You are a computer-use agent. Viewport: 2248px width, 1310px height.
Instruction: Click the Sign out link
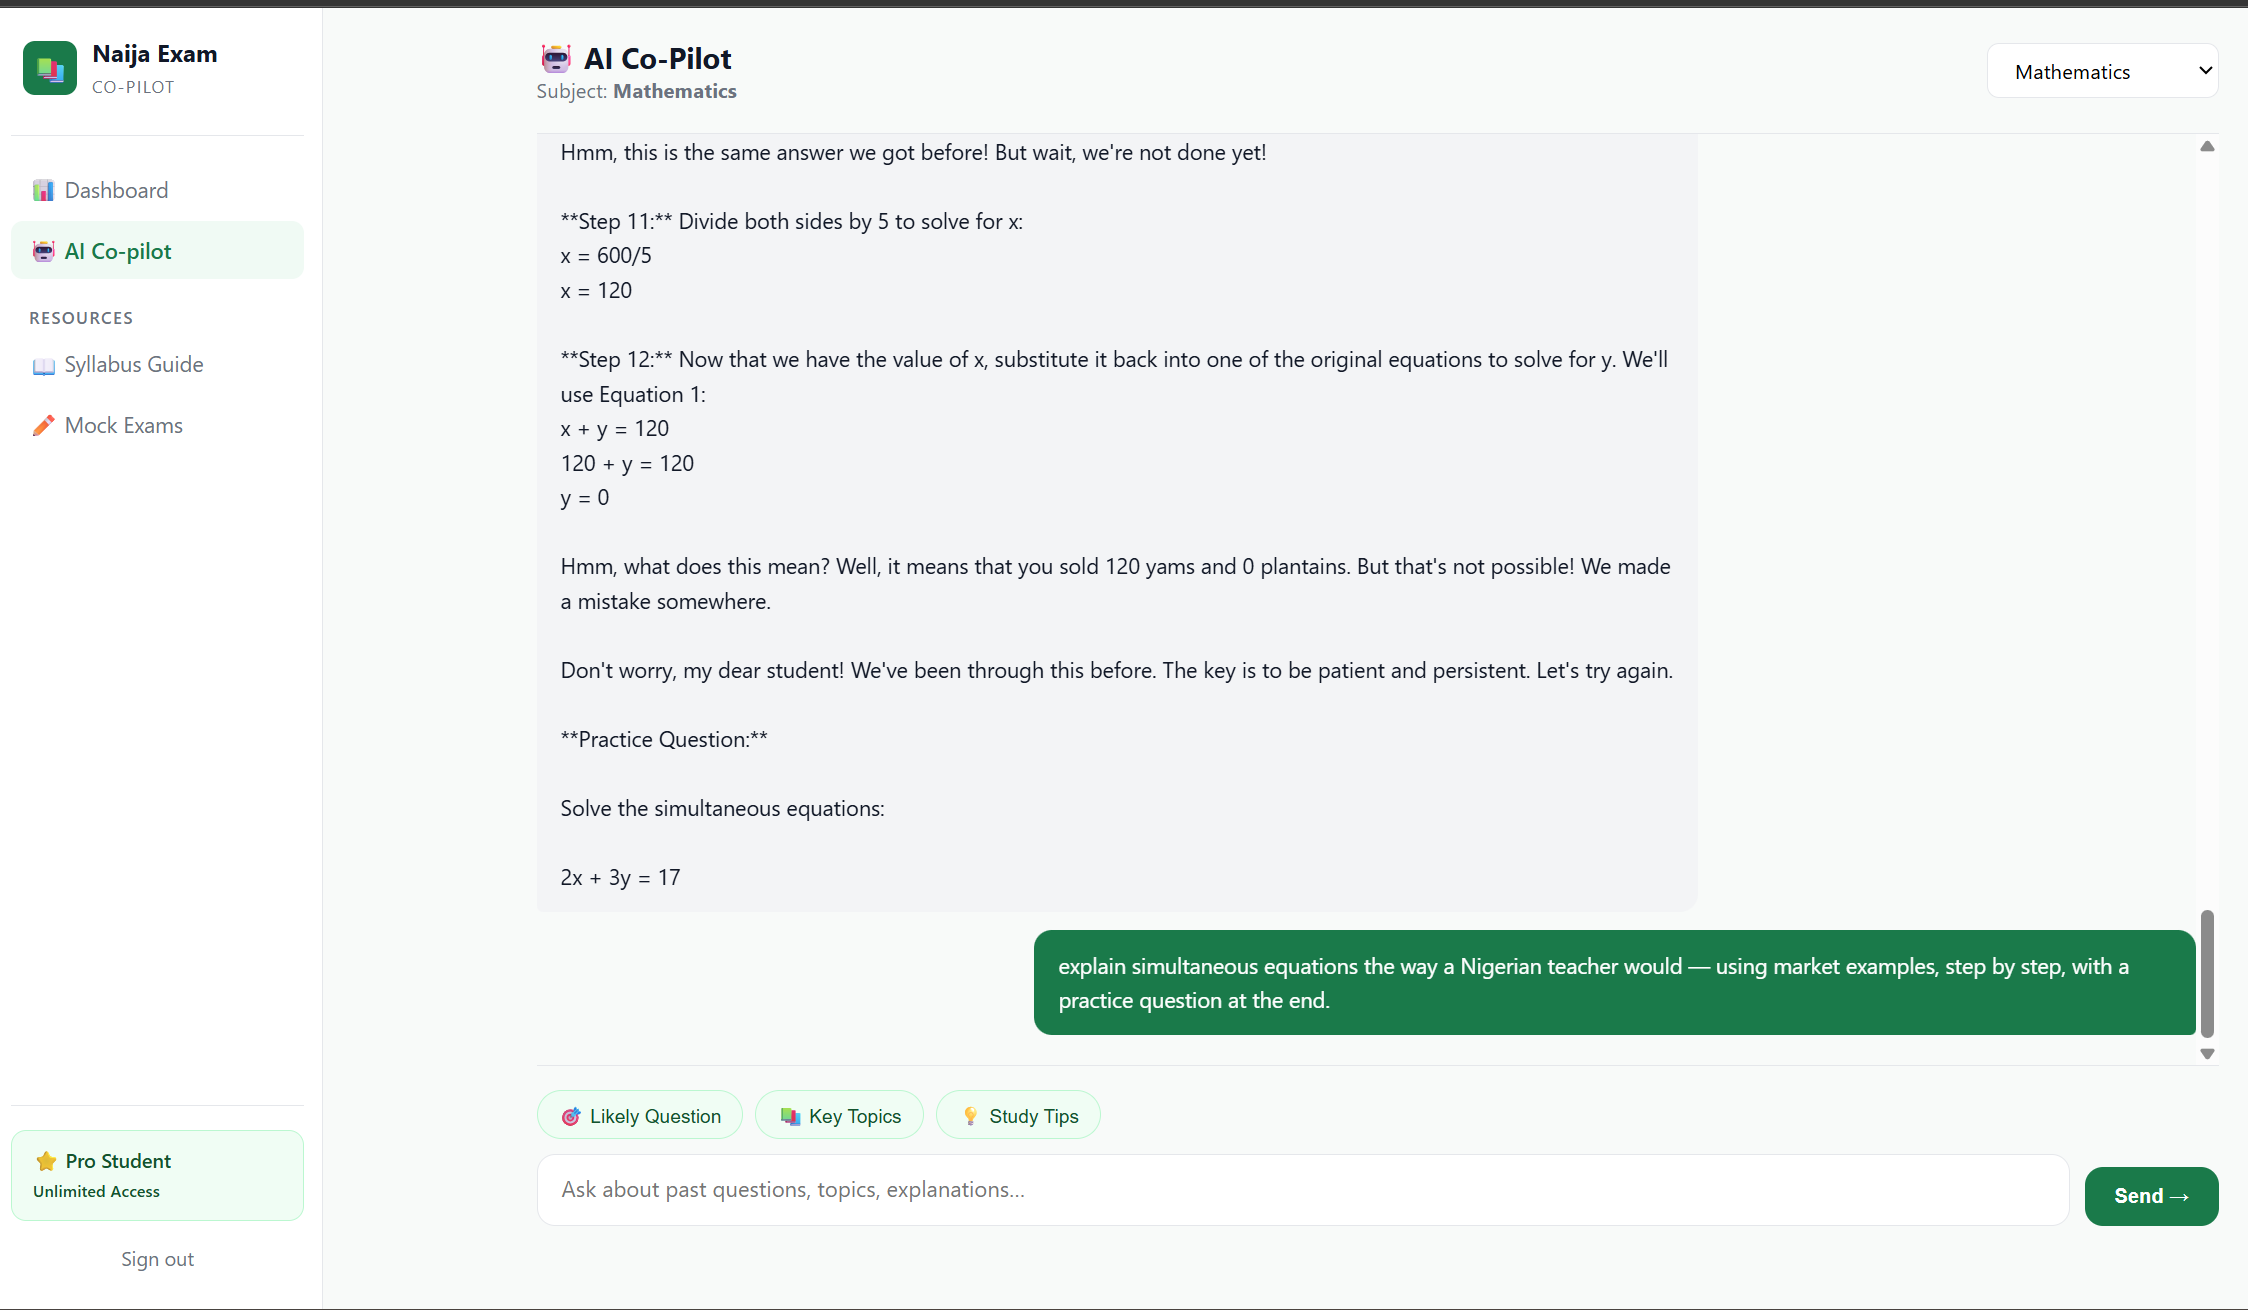156,1258
